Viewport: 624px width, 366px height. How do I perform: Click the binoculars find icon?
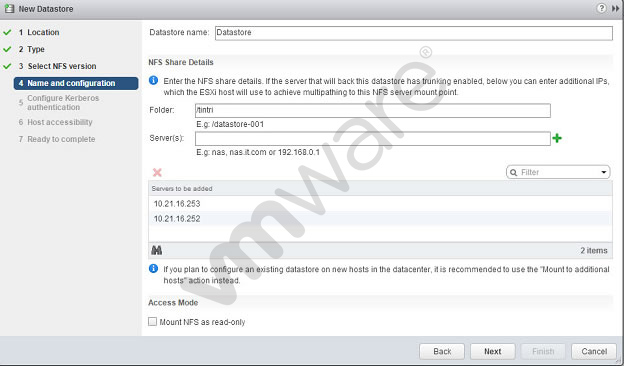(x=157, y=250)
